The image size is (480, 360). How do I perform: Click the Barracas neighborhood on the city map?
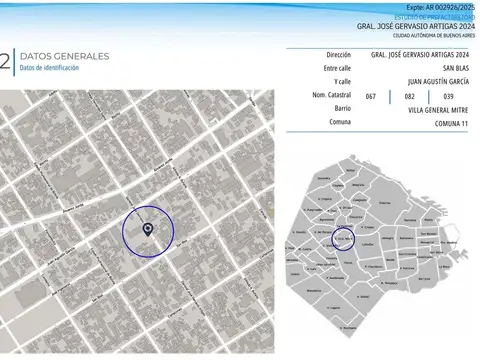pos(424,279)
